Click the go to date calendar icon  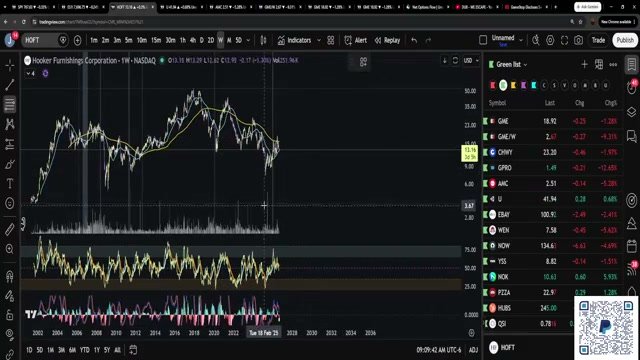click(133, 350)
